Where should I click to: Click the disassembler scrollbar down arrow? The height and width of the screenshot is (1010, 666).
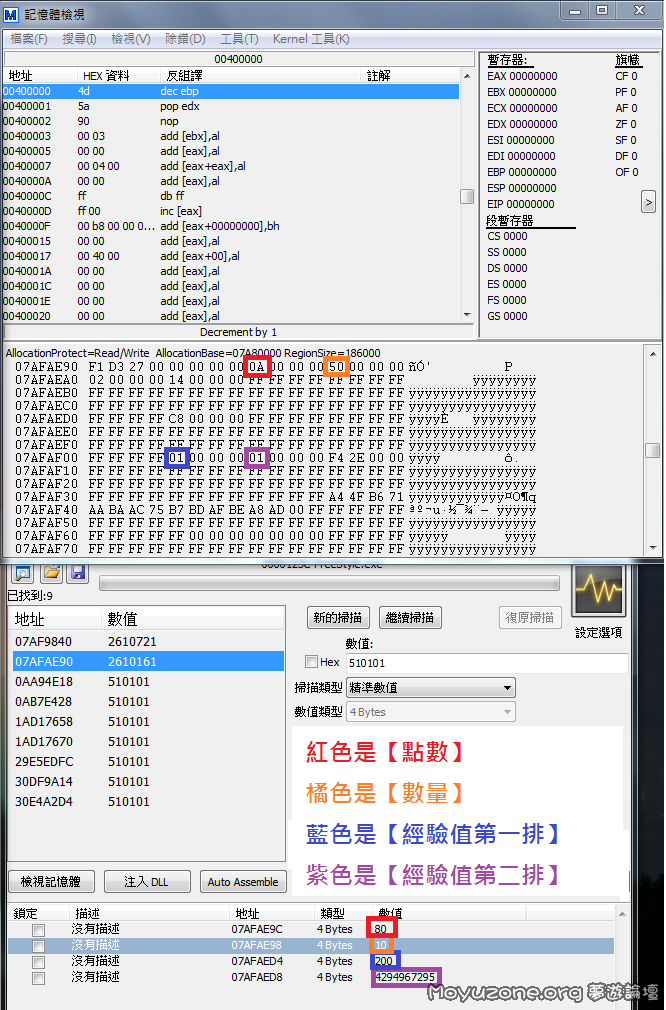[x=467, y=314]
